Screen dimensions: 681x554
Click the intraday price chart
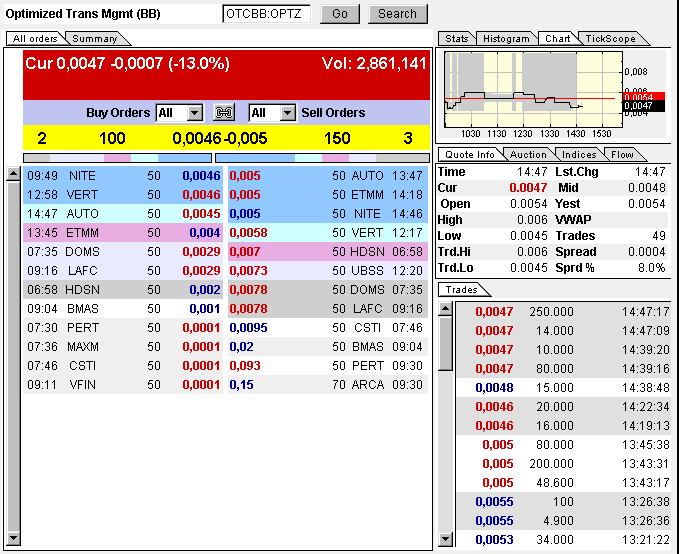point(533,89)
